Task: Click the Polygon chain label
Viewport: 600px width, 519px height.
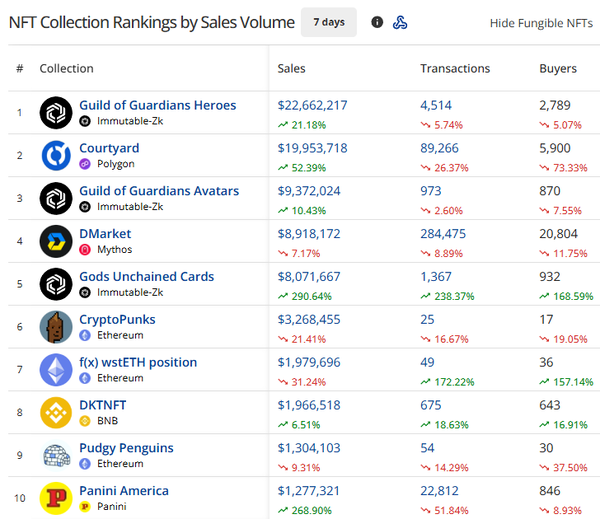Action: coord(116,164)
